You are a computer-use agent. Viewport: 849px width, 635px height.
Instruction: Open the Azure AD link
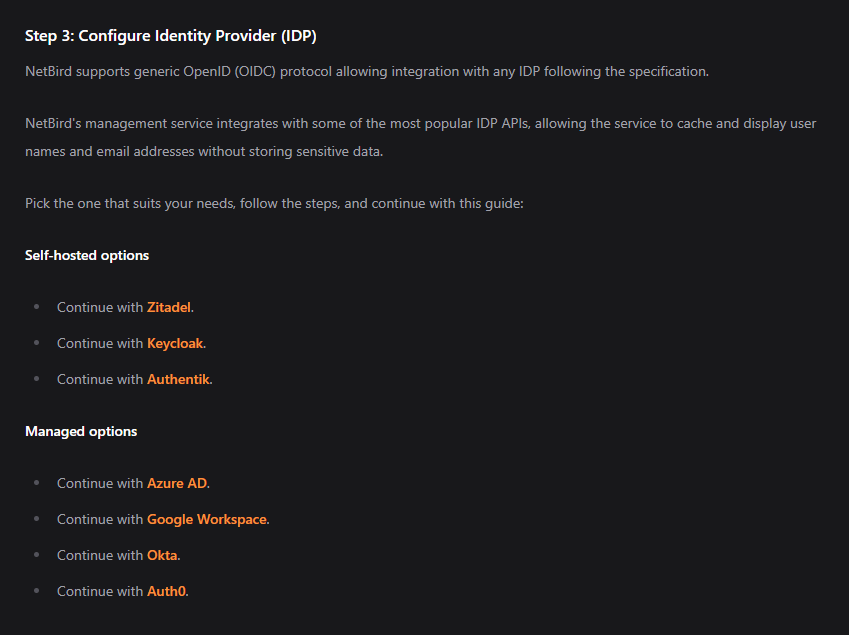coord(177,483)
